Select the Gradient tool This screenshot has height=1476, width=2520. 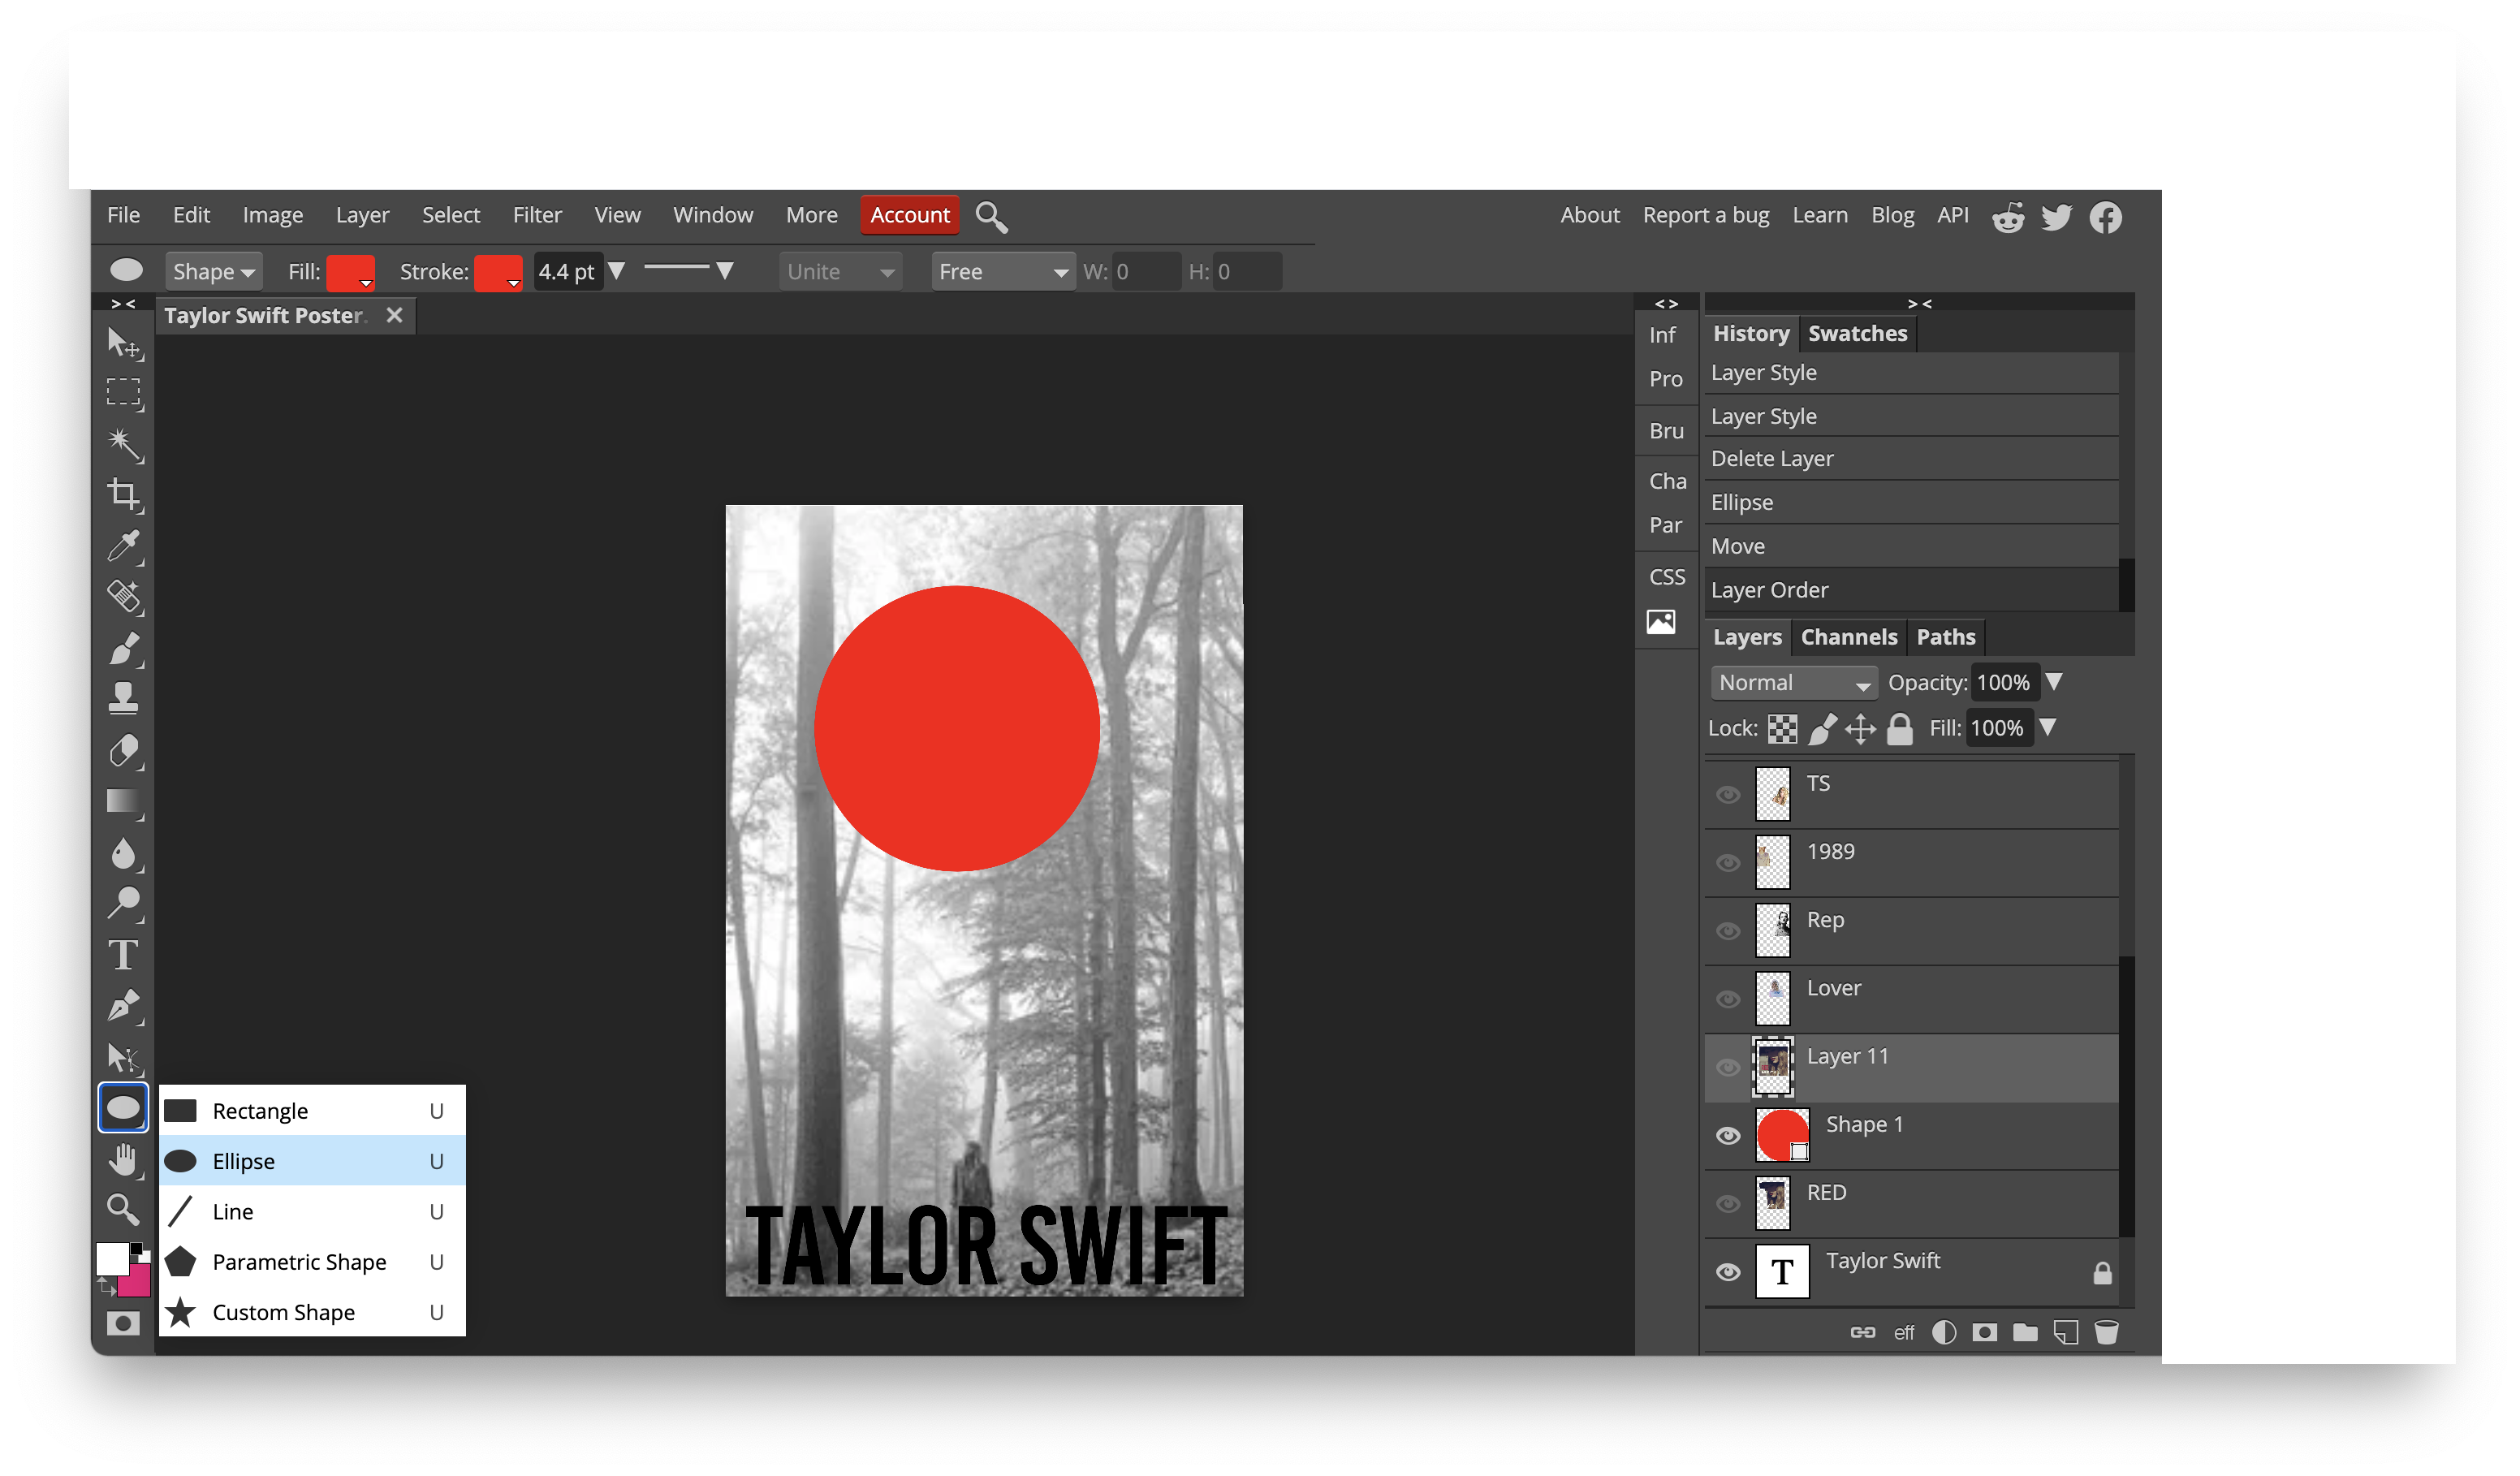point(124,802)
